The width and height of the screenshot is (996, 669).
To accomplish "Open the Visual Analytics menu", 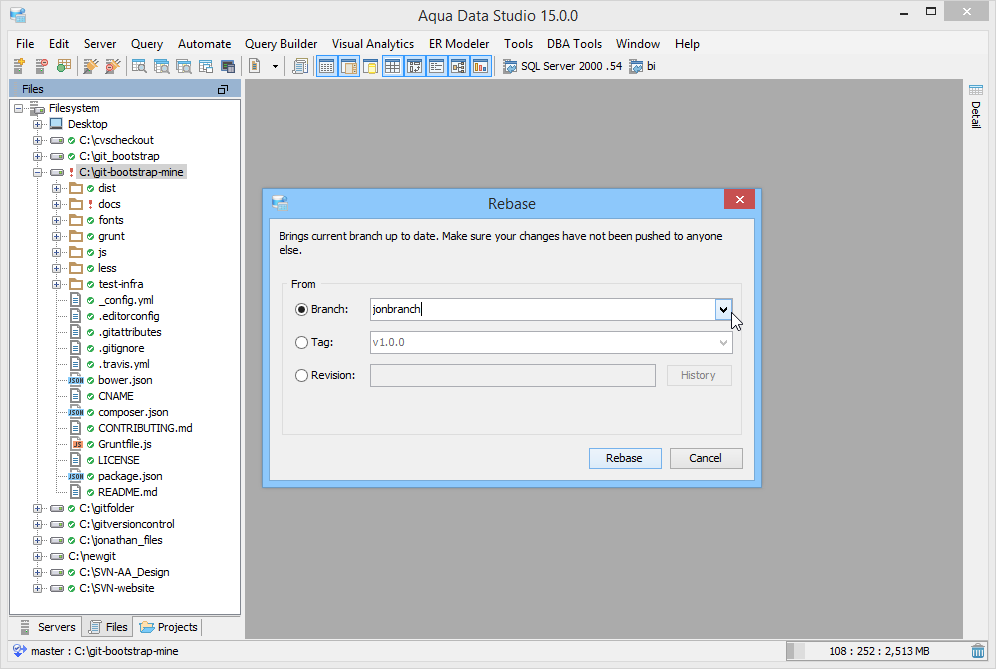I will [373, 44].
